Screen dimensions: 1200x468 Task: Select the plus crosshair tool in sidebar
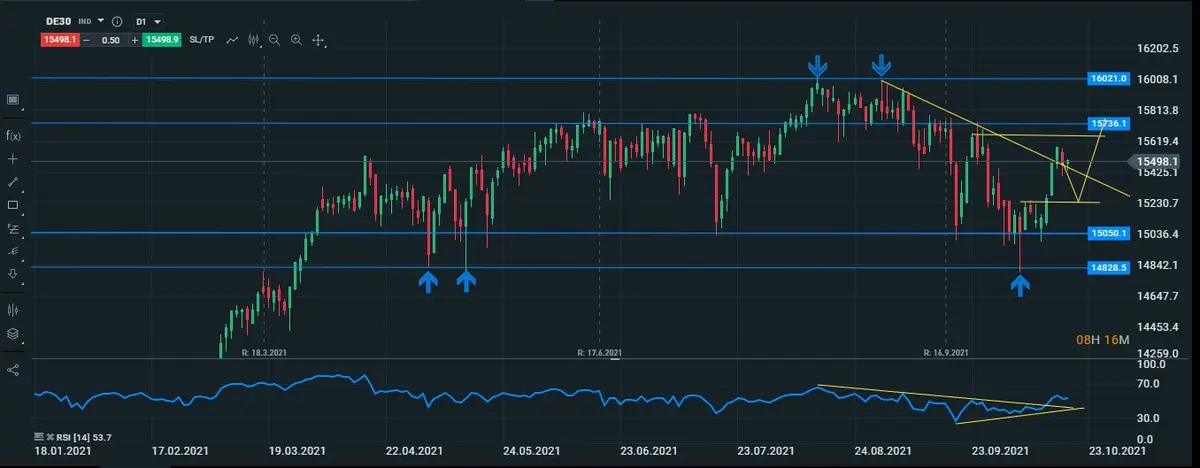(x=13, y=160)
